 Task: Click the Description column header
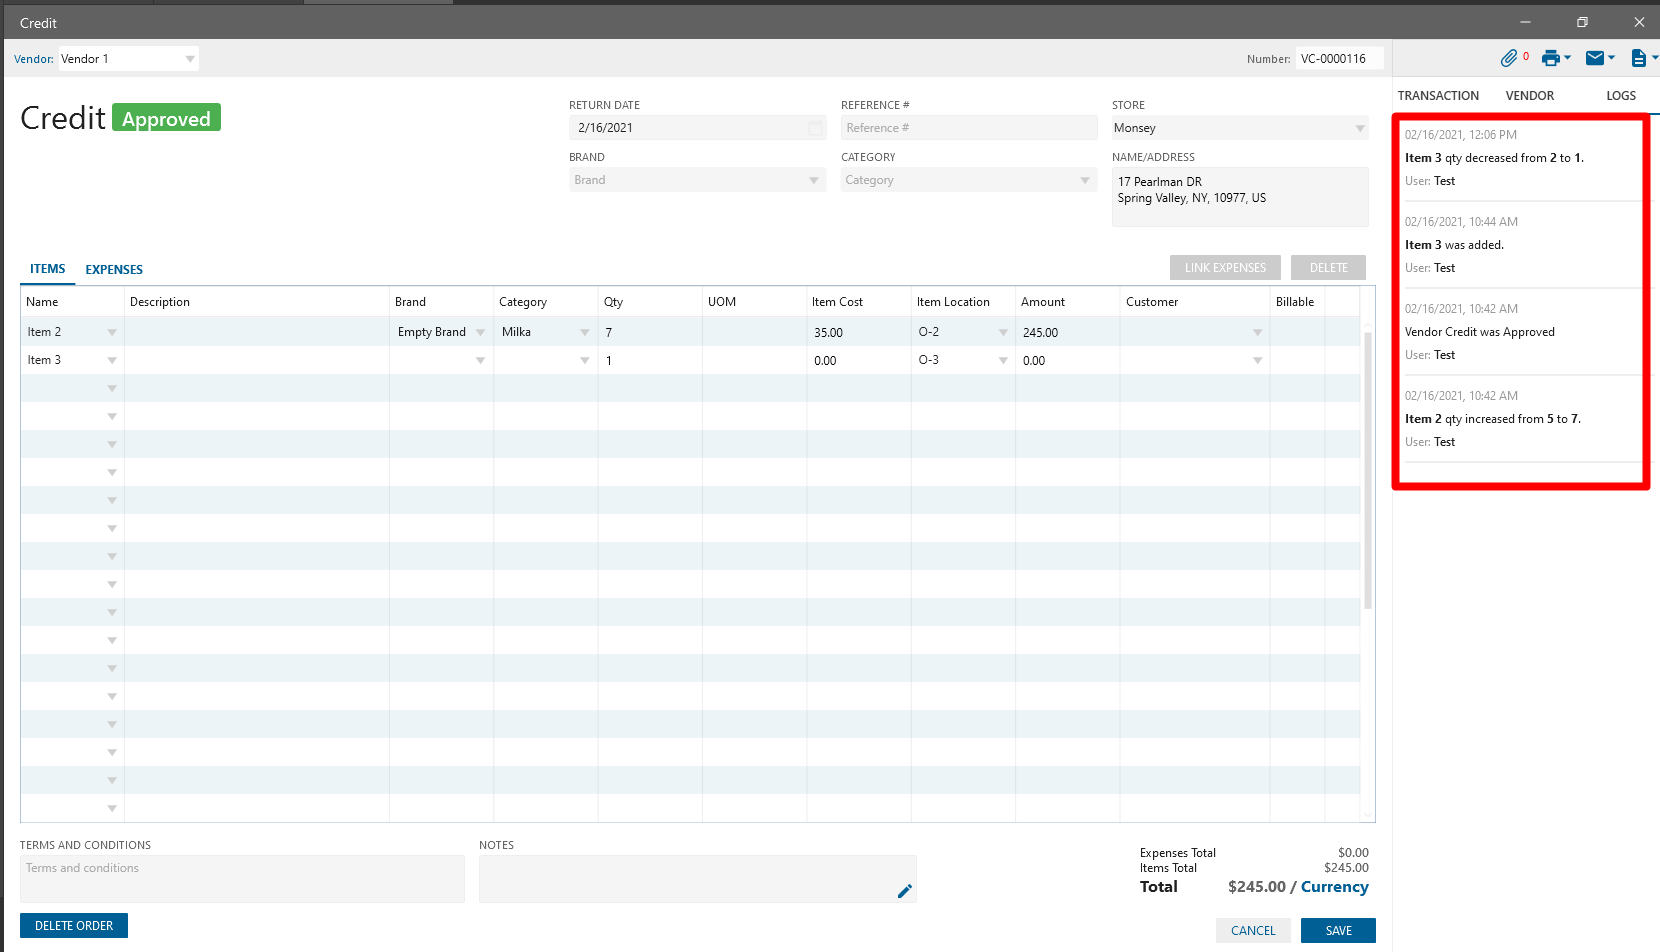(257, 302)
